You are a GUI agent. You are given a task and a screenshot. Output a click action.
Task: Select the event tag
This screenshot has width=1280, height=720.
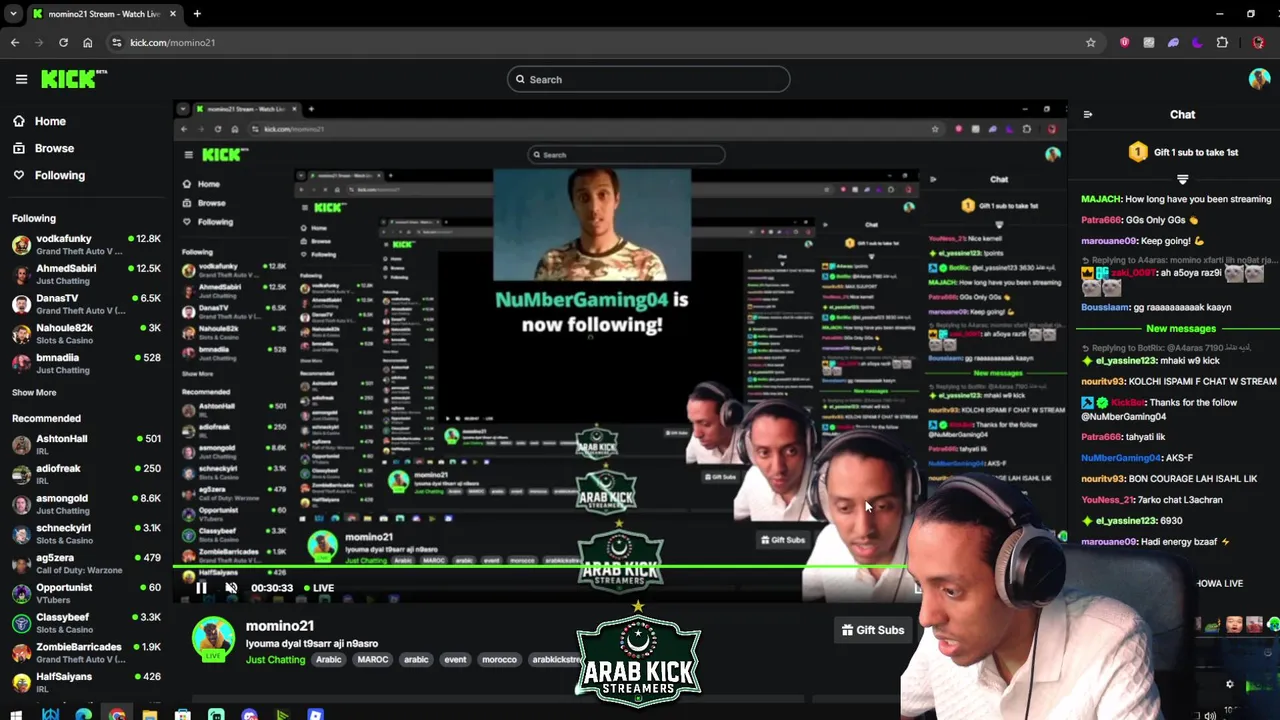click(x=455, y=660)
